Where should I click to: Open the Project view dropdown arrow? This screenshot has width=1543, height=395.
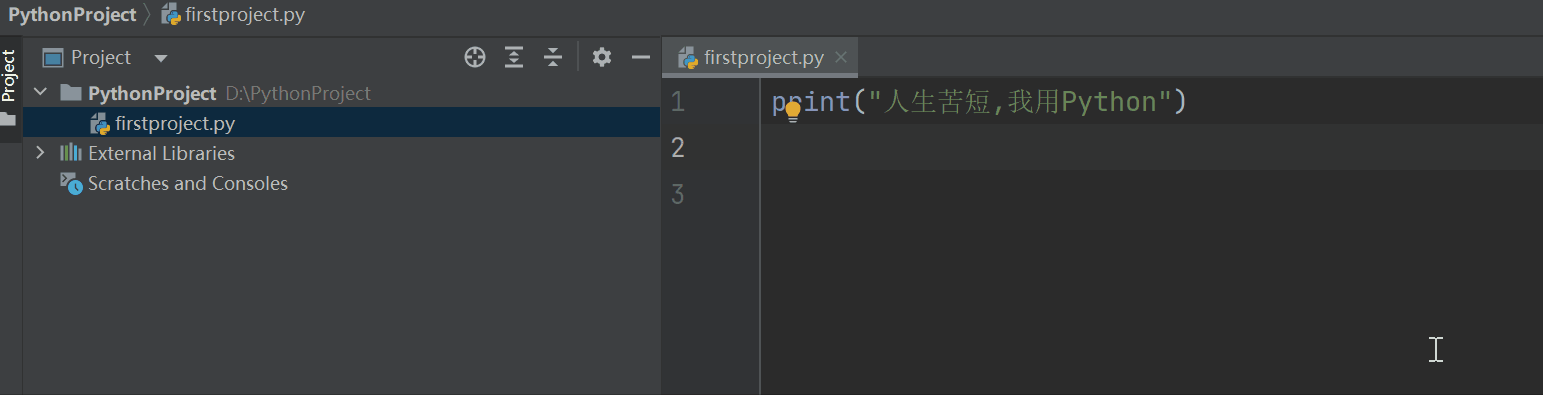(x=161, y=58)
